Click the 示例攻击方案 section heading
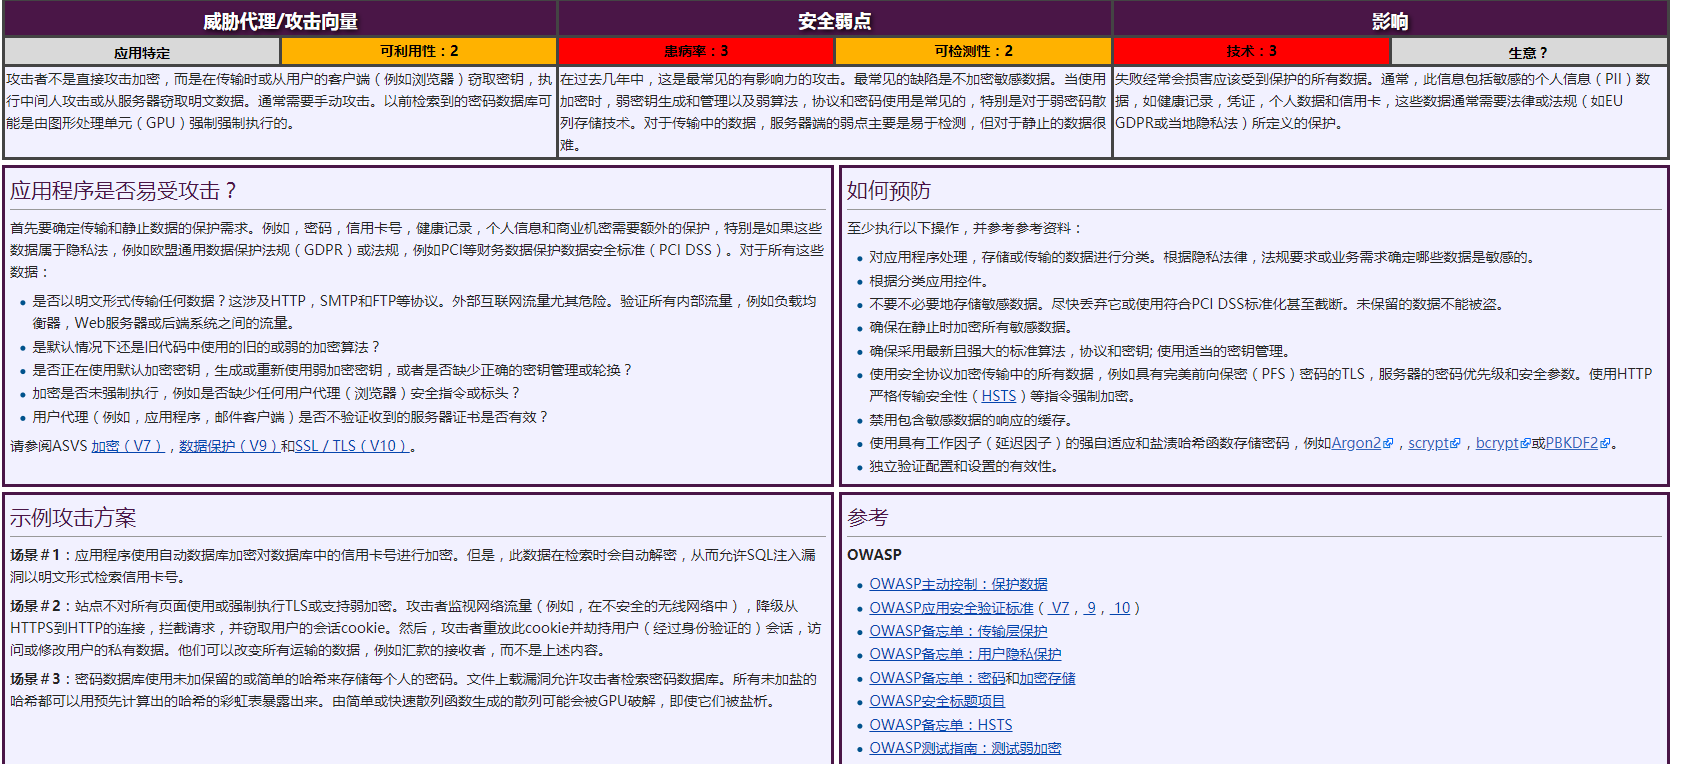The height and width of the screenshot is (764, 1689). (x=73, y=518)
